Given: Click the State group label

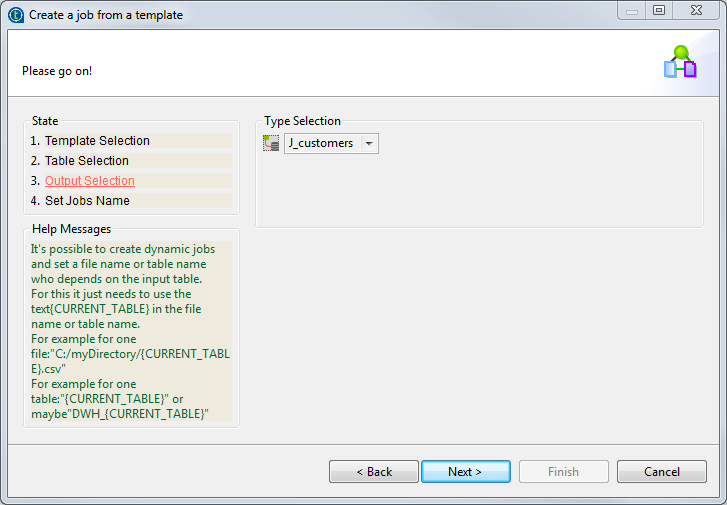Looking at the screenshot, I should tap(45, 121).
